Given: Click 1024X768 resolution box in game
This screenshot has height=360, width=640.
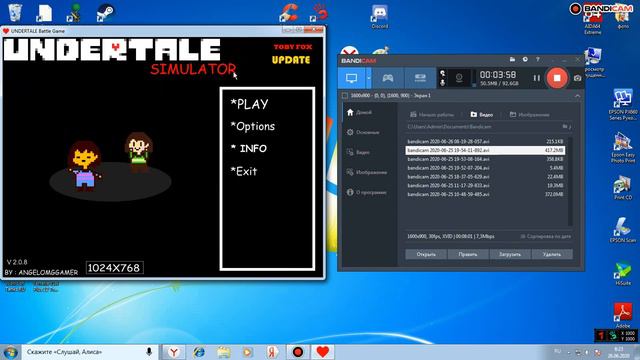Looking at the screenshot, I should (x=114, y=268).
